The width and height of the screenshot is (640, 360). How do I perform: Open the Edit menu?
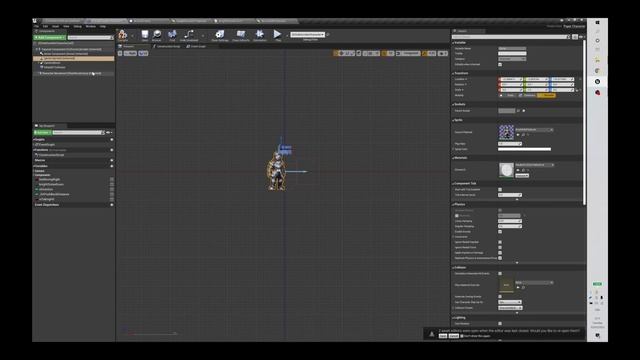click(45, 27)
